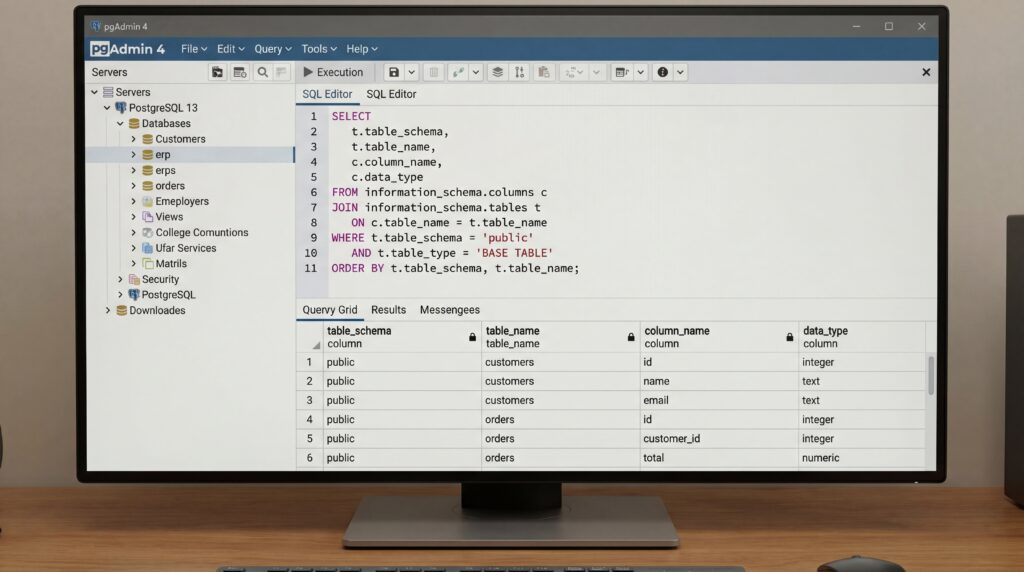Switch to the first SQL Editor tab
Image resolution: width=1024 pixels, height=572 pixels.
coord(327,94)
